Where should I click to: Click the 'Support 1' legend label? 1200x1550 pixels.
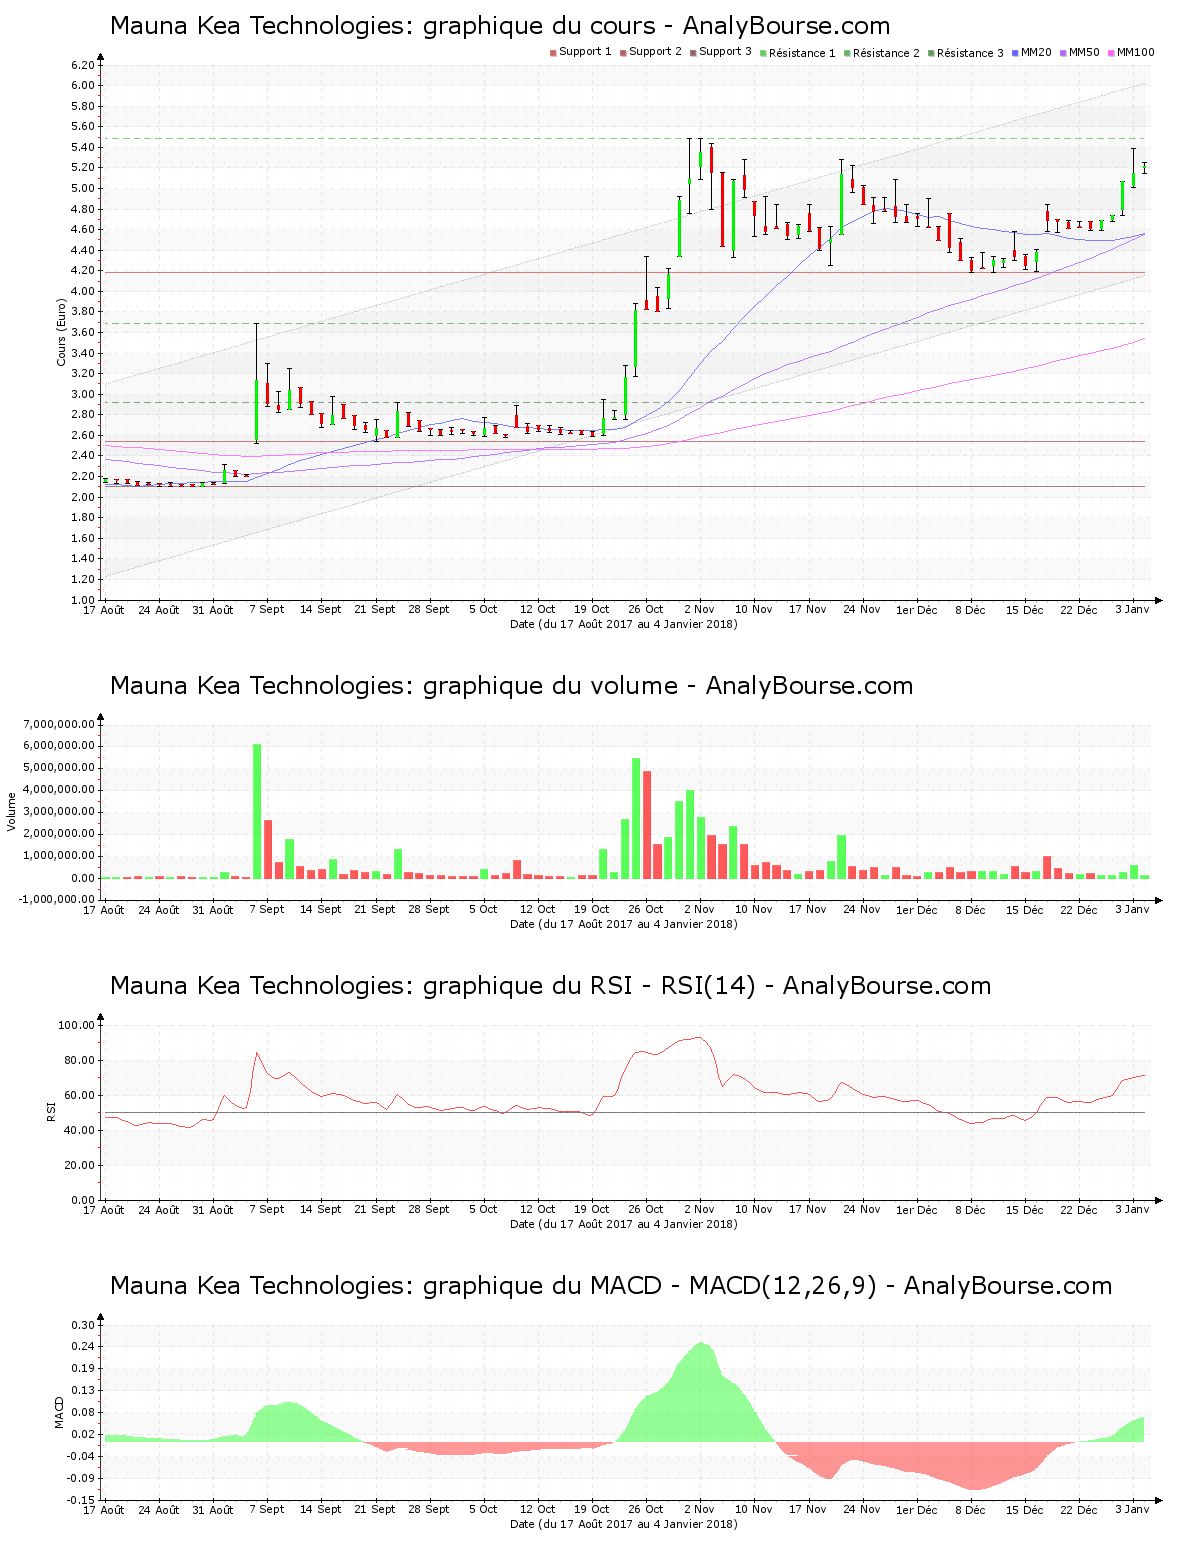click(585, 52)
